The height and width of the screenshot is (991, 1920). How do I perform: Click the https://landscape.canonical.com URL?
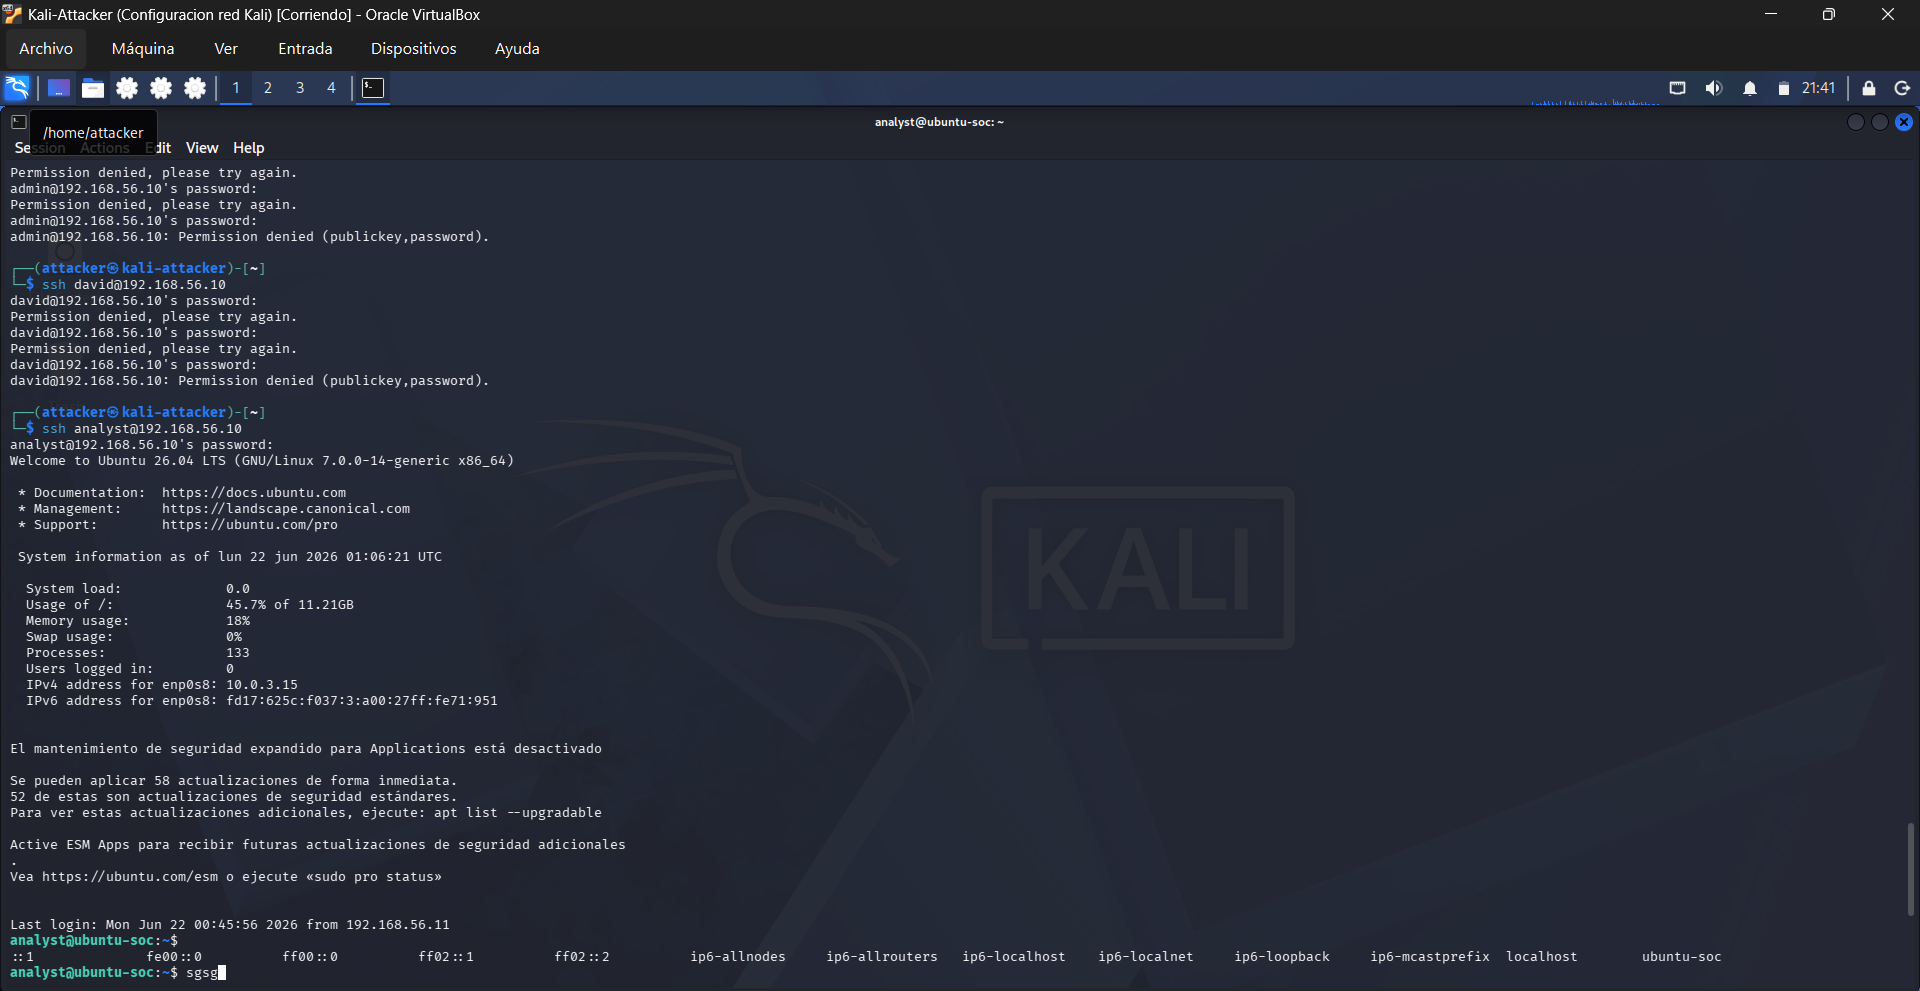(286, 509)
